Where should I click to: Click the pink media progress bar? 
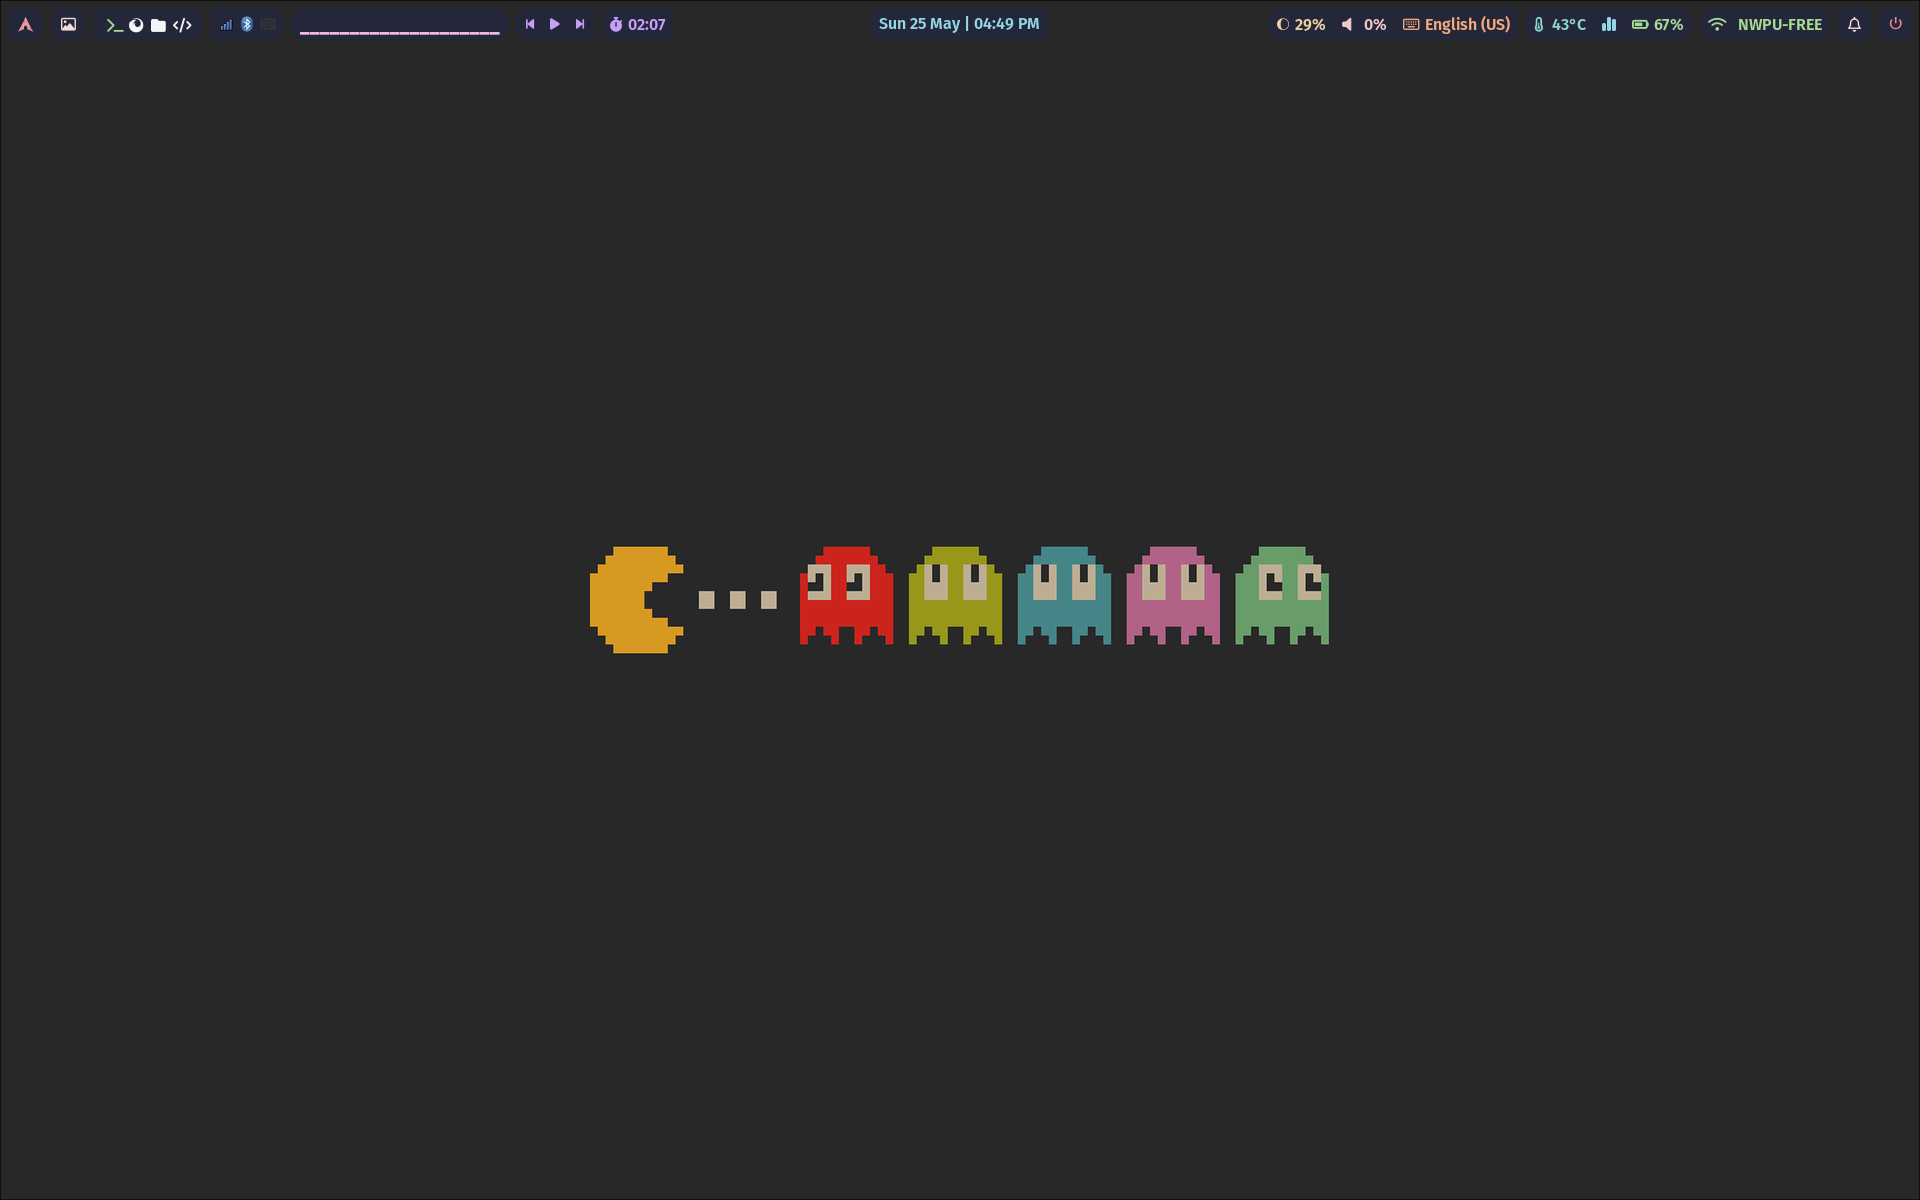pos(399,33)
